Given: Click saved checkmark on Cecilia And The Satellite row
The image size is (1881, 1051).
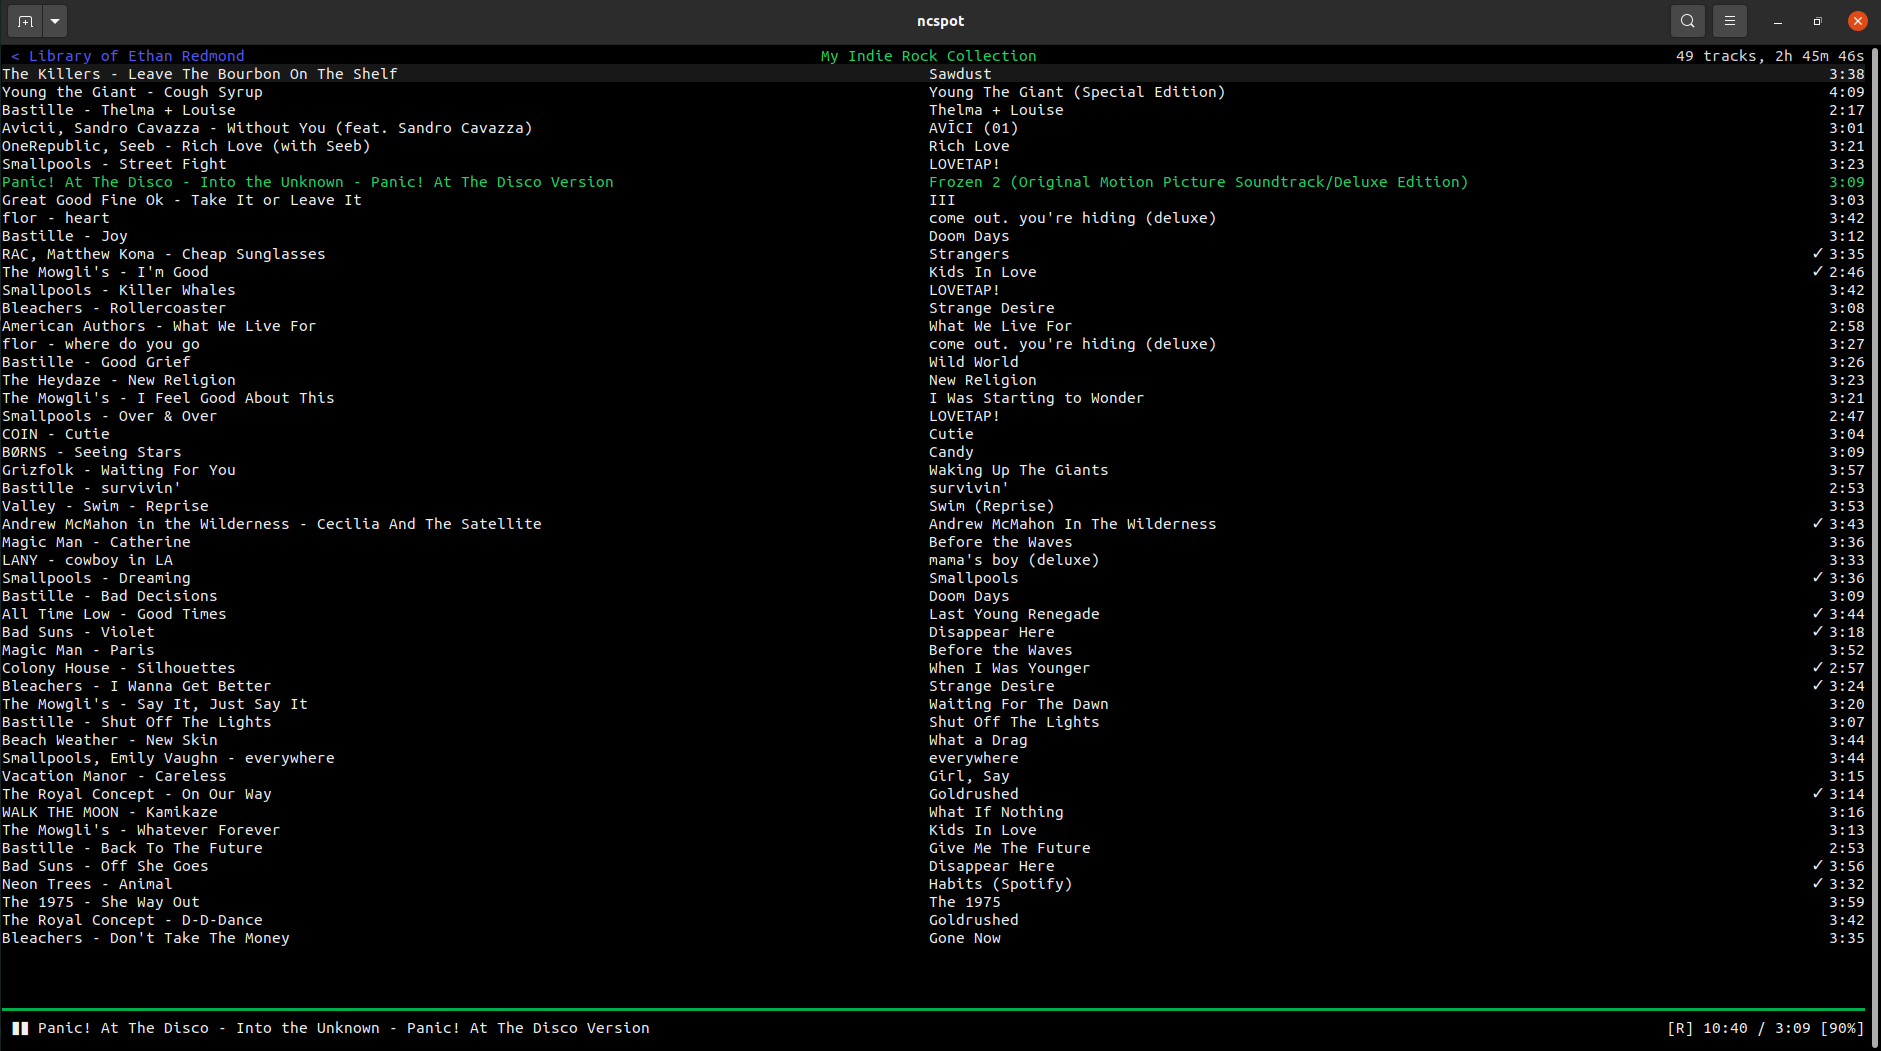Looking at the screenshot, I should pyautogui.click(x=1818, y=524).
